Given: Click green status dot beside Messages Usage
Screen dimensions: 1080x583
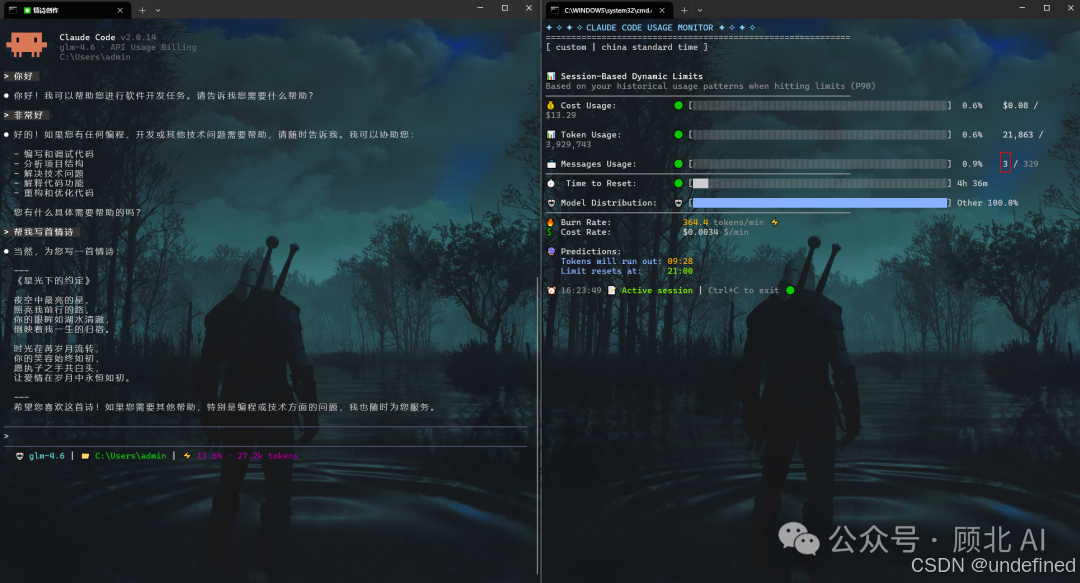Looking at the screenshot, I should pos(678,164).
